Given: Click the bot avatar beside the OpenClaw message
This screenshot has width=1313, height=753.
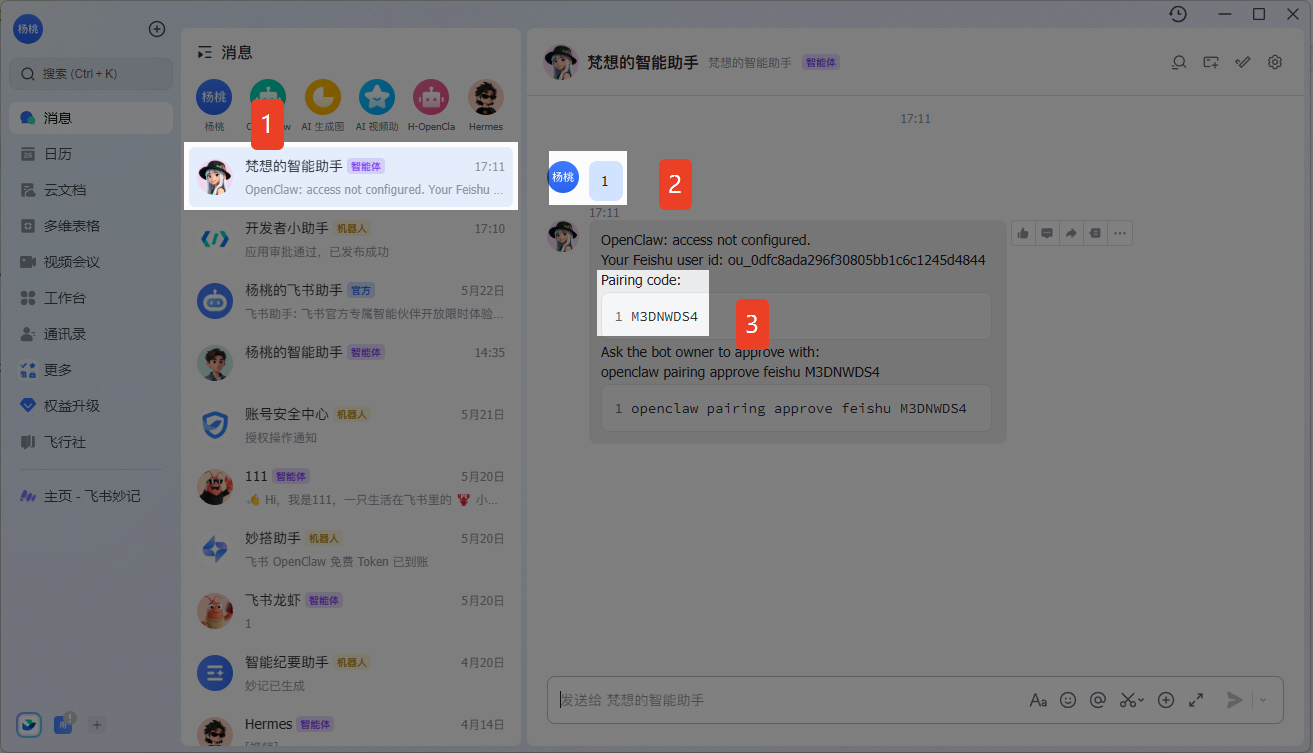Looking at the screenshot, I should point(563,236).
